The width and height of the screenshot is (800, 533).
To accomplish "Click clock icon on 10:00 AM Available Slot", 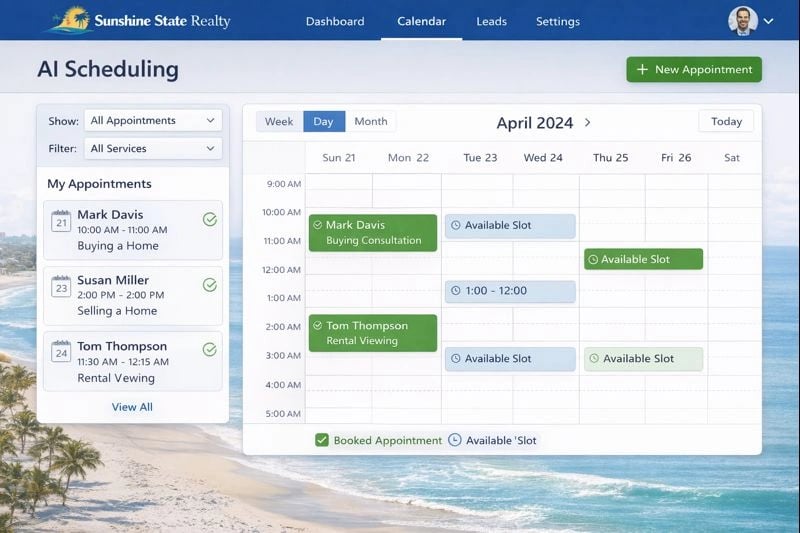I will coord(456,225).
